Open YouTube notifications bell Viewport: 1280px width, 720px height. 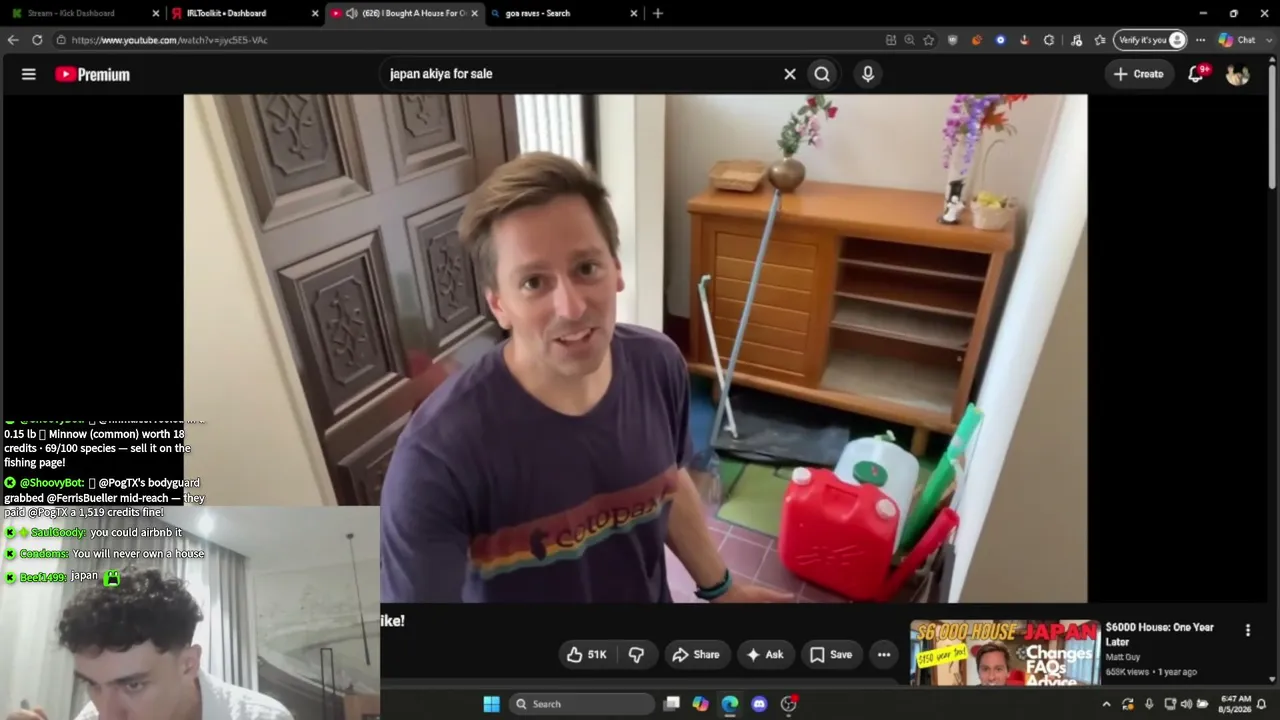1196,74
